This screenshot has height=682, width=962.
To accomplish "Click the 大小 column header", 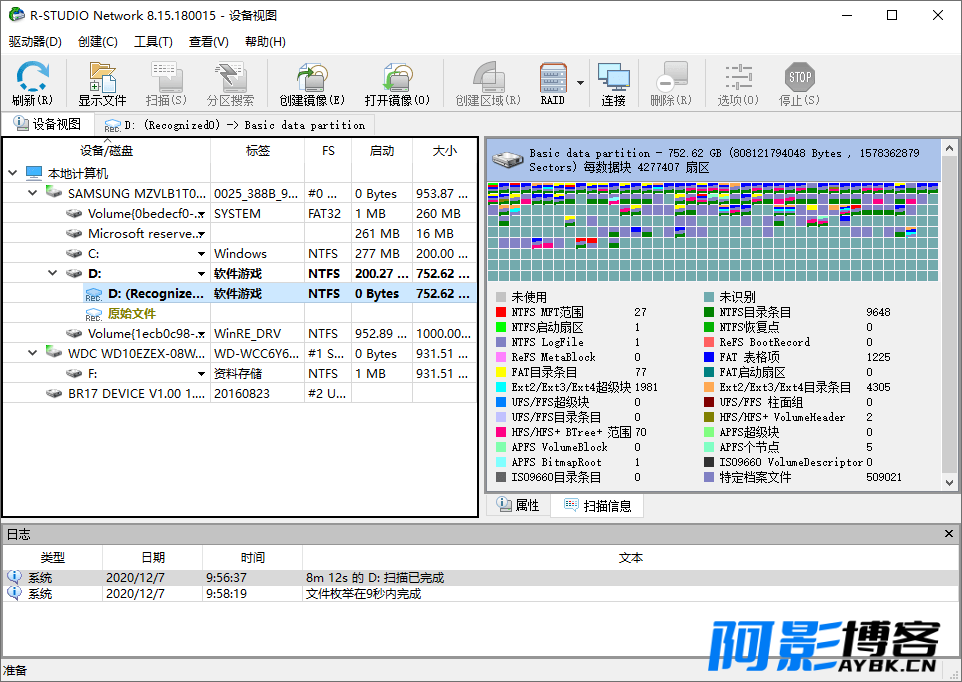I will (444, 151).
